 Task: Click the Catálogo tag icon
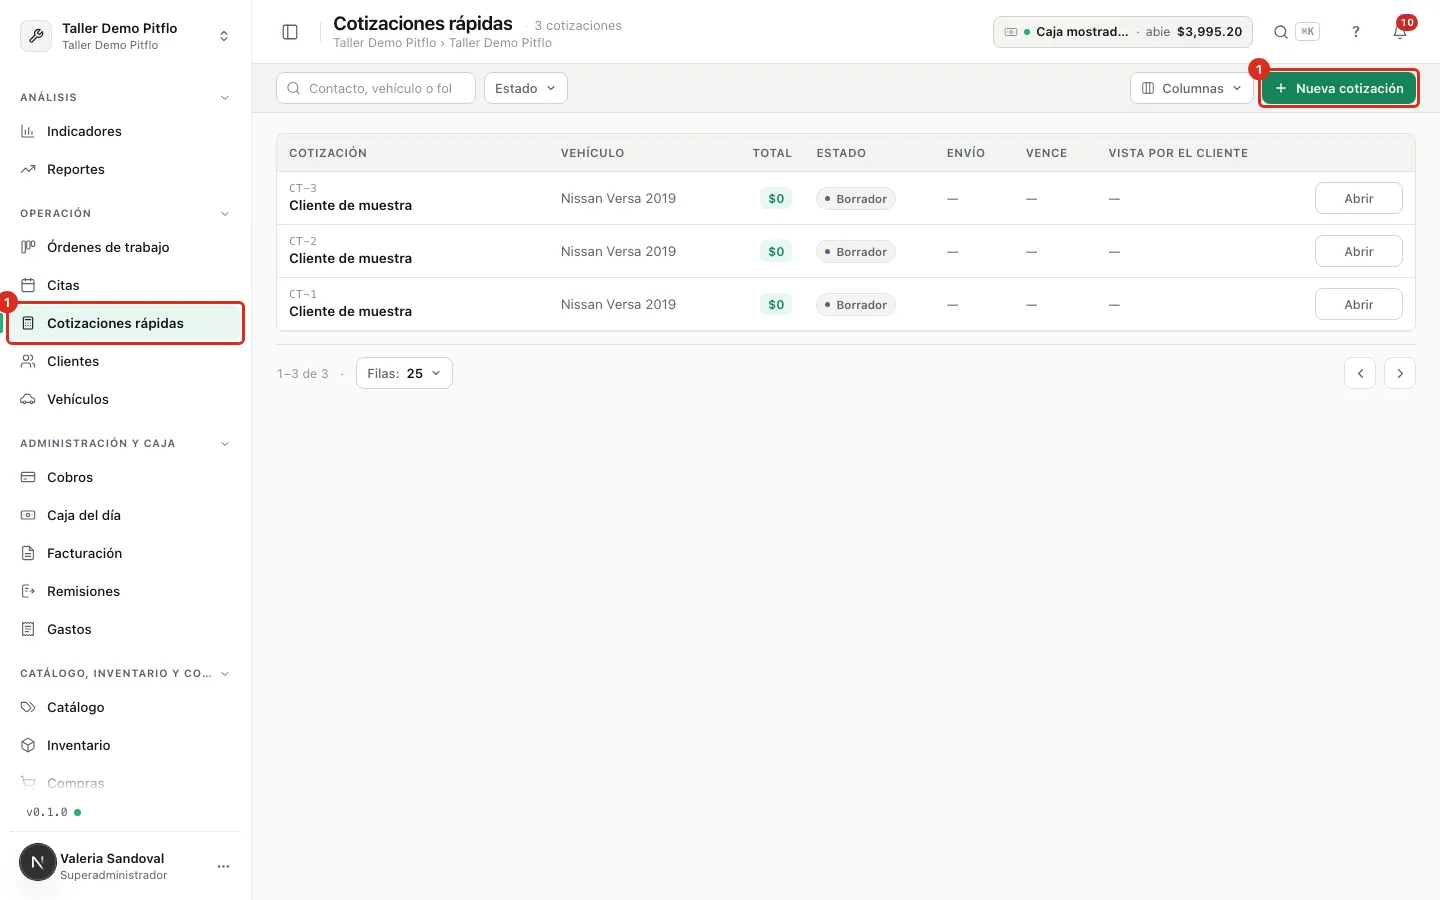[x=28, y=707]
